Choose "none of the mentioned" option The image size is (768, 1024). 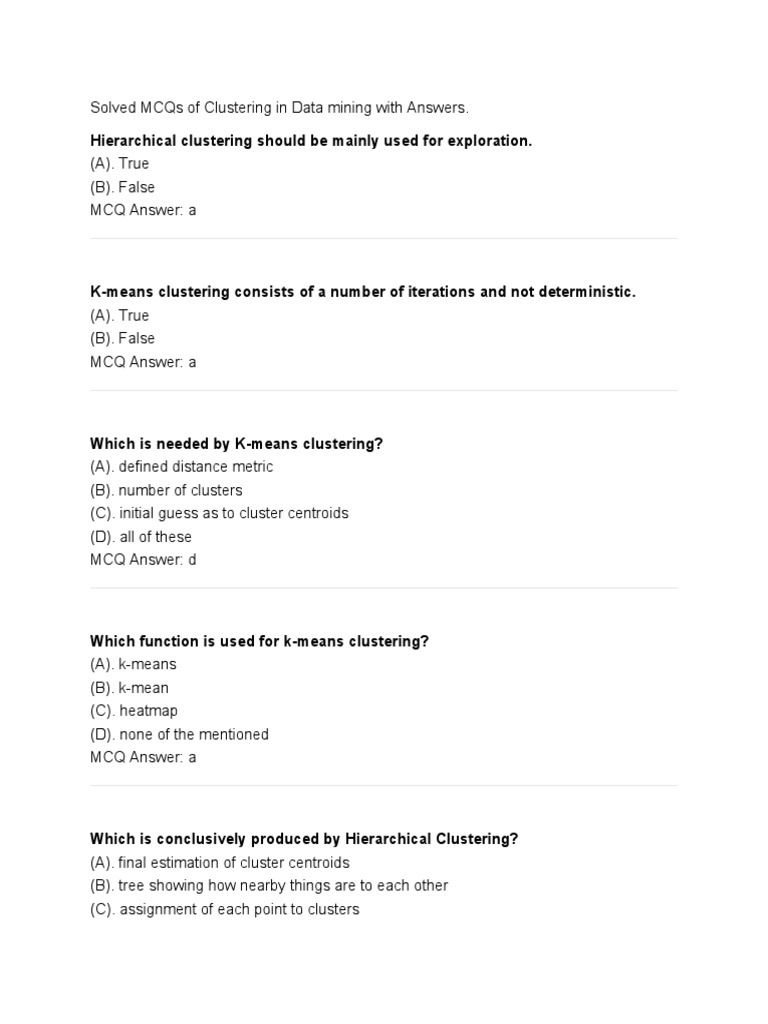point(179,734)
